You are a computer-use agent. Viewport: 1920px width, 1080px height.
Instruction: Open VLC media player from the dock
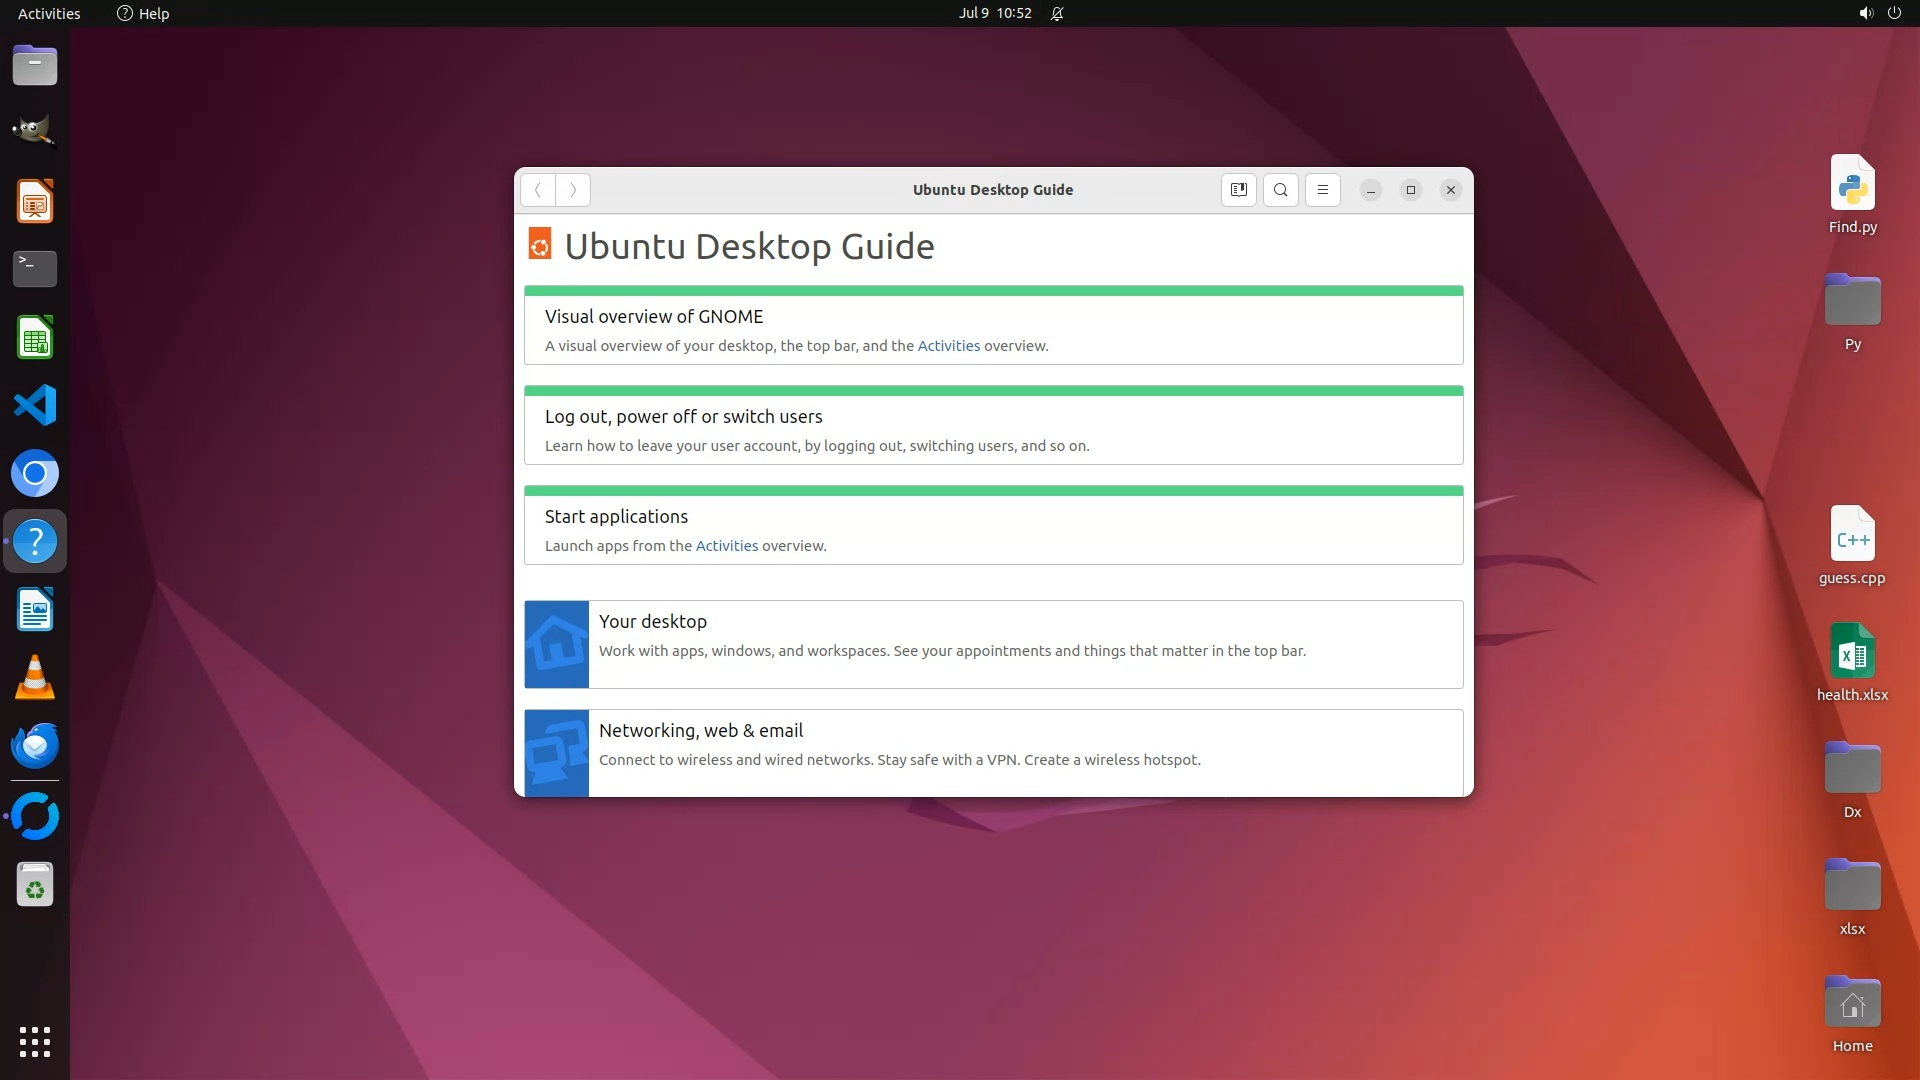click(35, 678)
